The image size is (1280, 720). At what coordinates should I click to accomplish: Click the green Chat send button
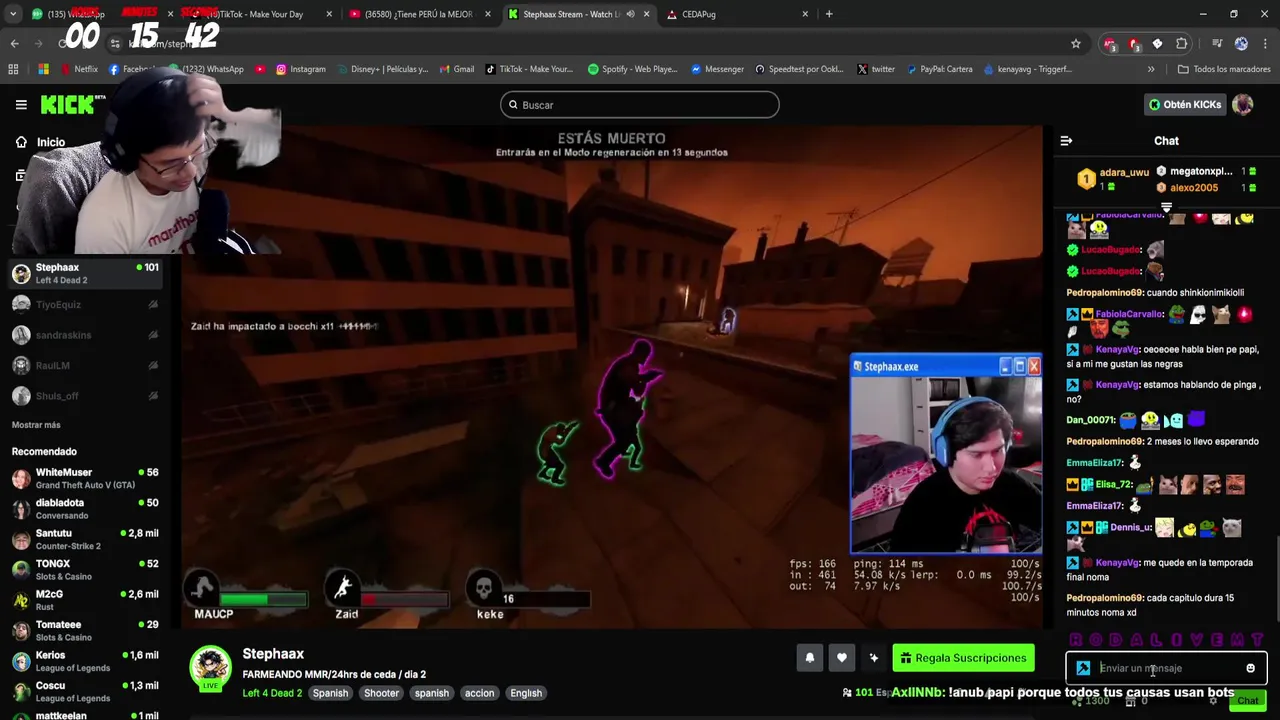[1247, 701]
